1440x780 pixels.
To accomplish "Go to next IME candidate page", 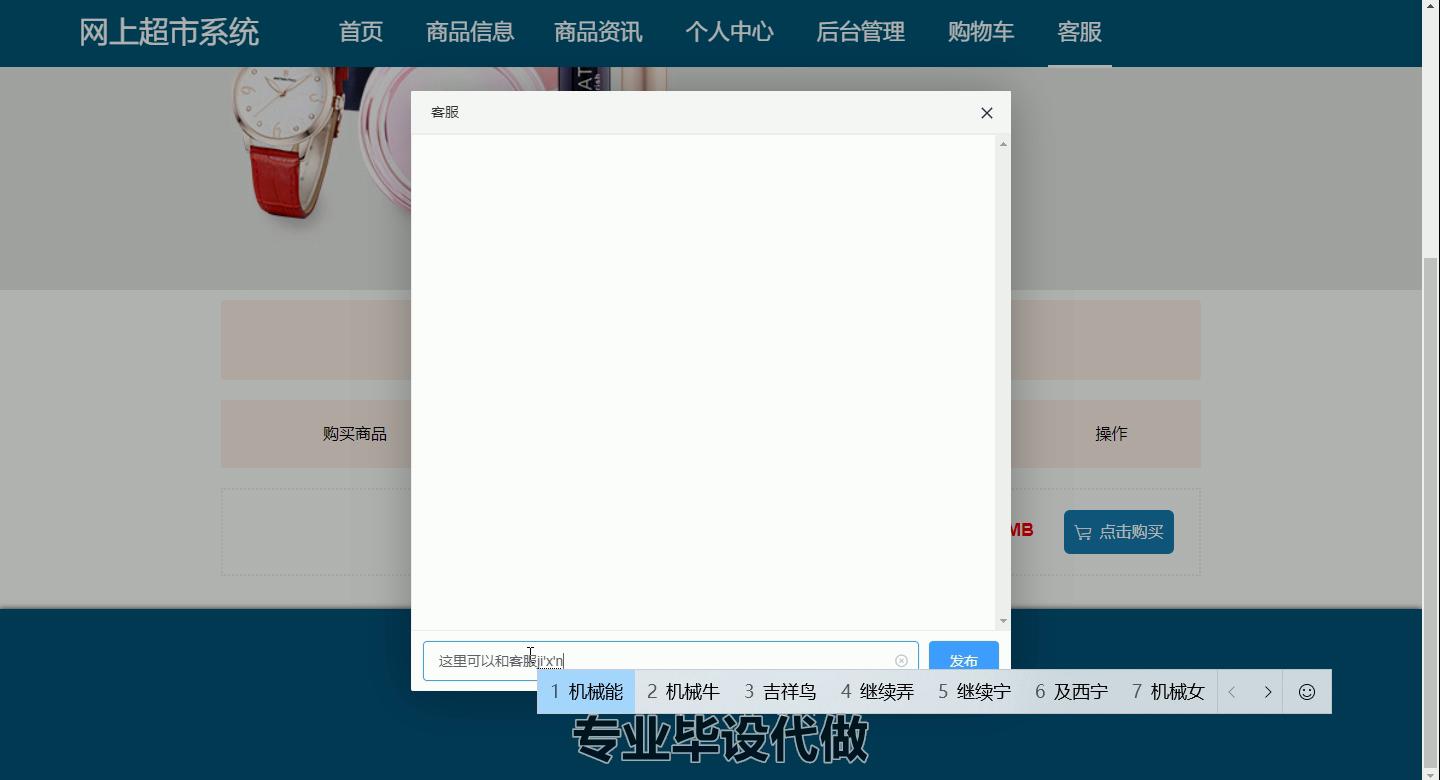I will [x=1267, y=692].
